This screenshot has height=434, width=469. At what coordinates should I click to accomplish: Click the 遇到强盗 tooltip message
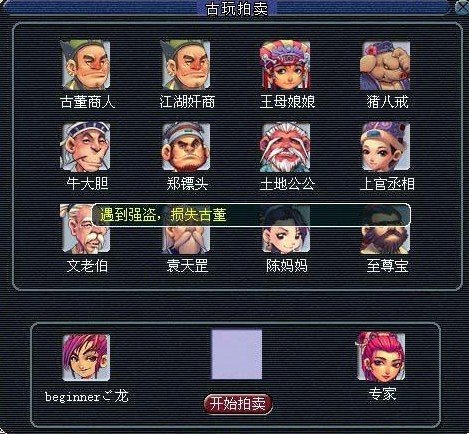point(251,215)
